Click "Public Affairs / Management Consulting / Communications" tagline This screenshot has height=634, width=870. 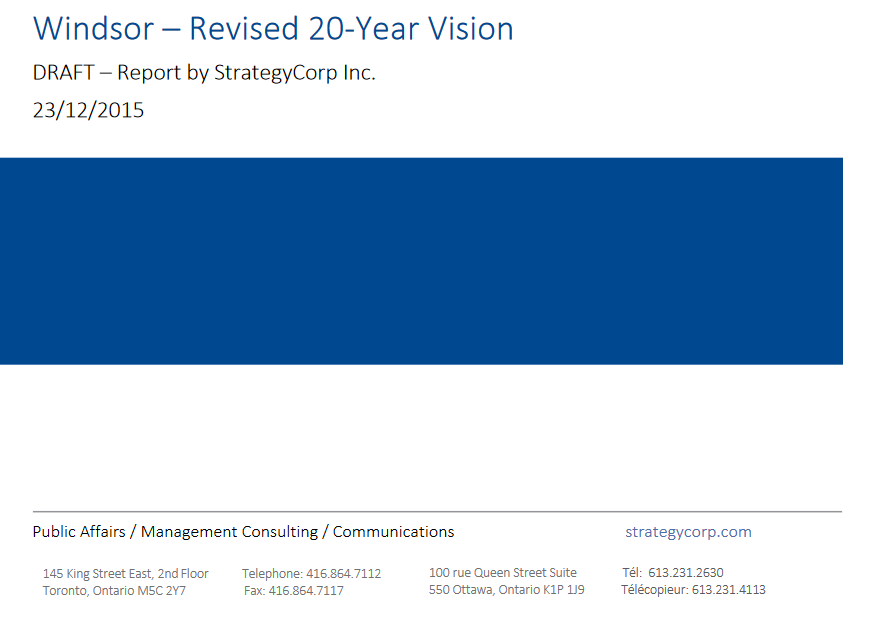243,531
